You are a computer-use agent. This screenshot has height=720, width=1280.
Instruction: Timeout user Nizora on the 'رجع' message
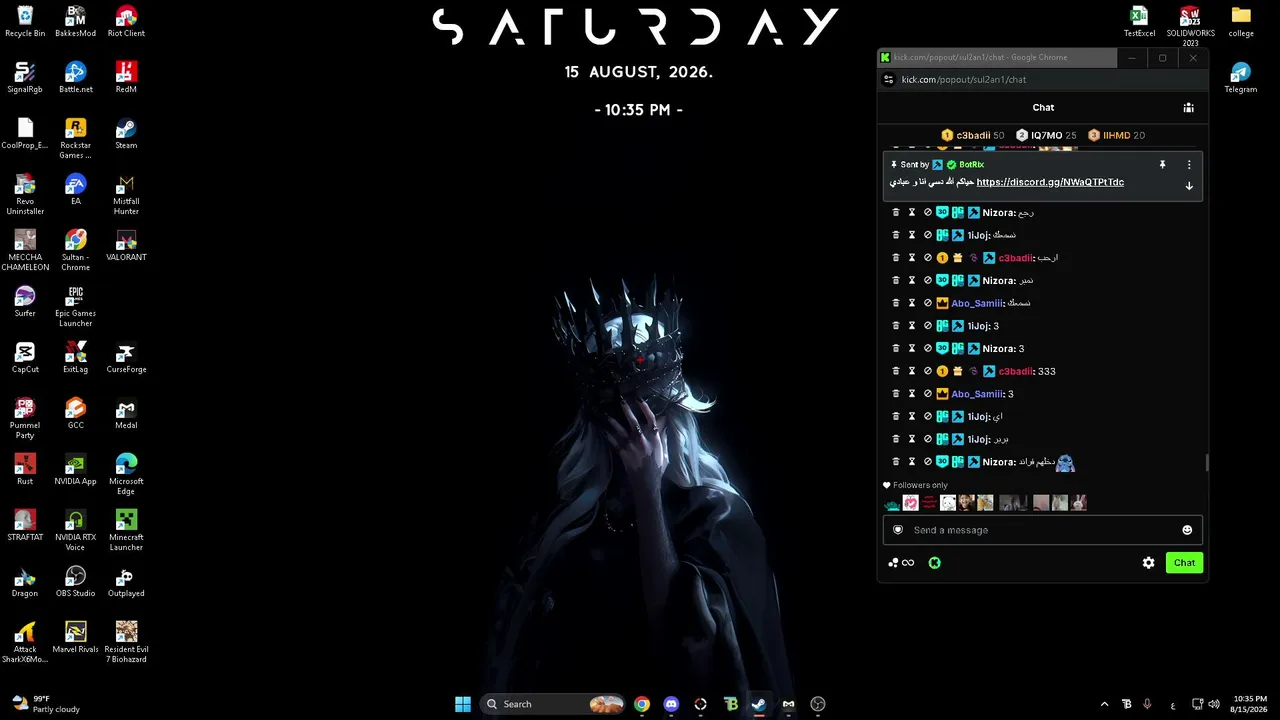coord(912,212)
